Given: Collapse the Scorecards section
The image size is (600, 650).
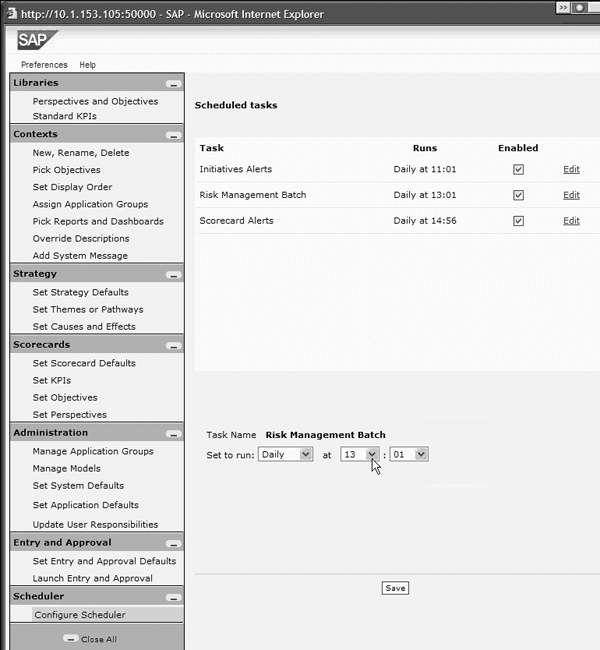Looking at the screenshot, I should tap(174, 346).
